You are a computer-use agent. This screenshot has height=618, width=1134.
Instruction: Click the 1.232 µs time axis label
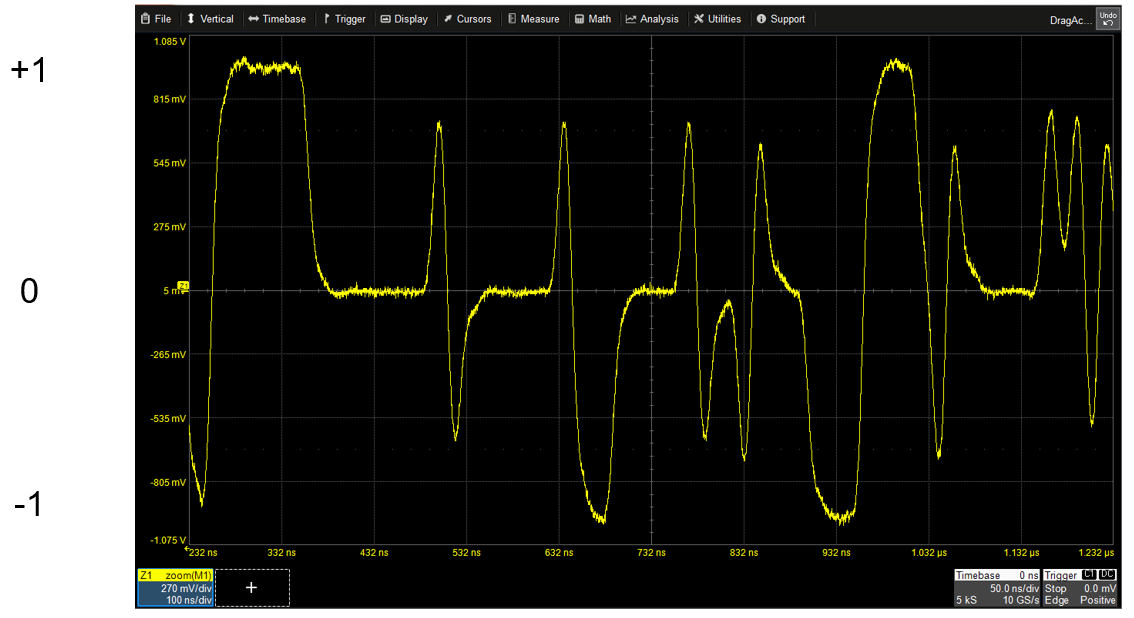point(1096,552)
